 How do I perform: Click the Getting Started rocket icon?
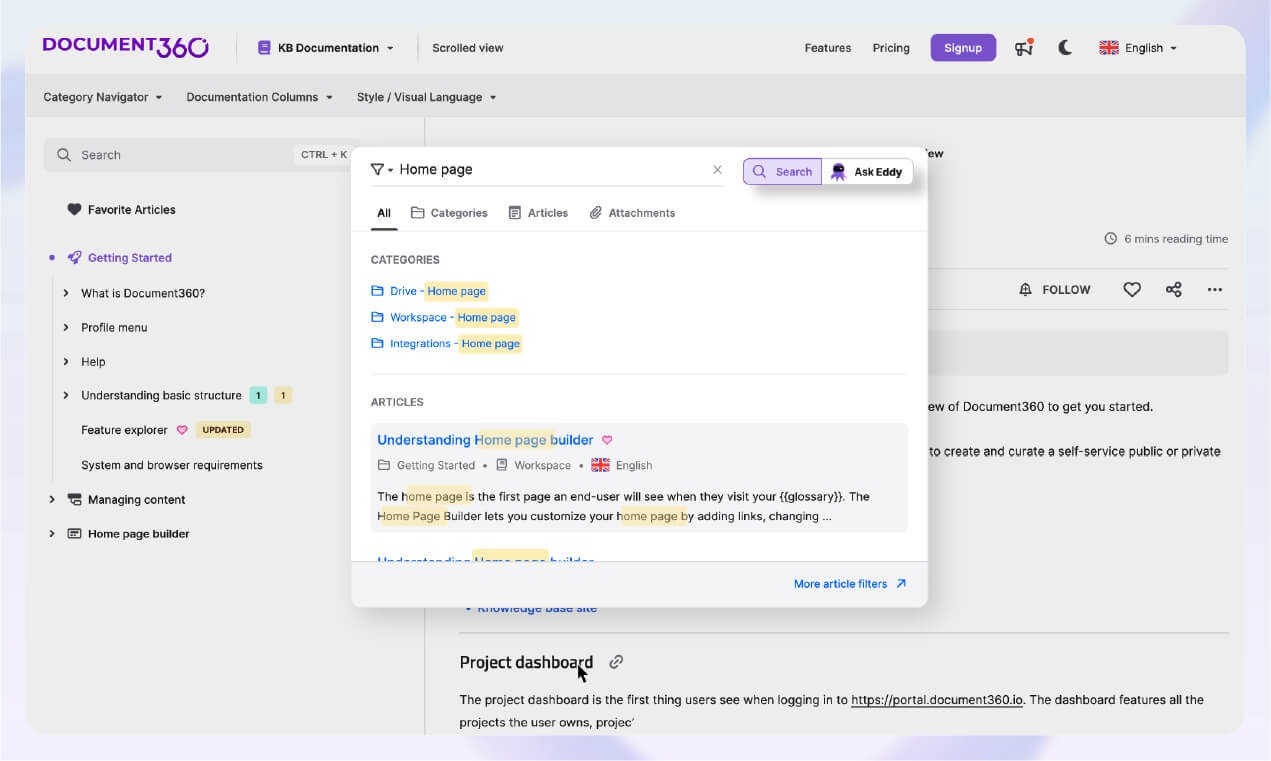pyautogui.click(x=74, y=258)
